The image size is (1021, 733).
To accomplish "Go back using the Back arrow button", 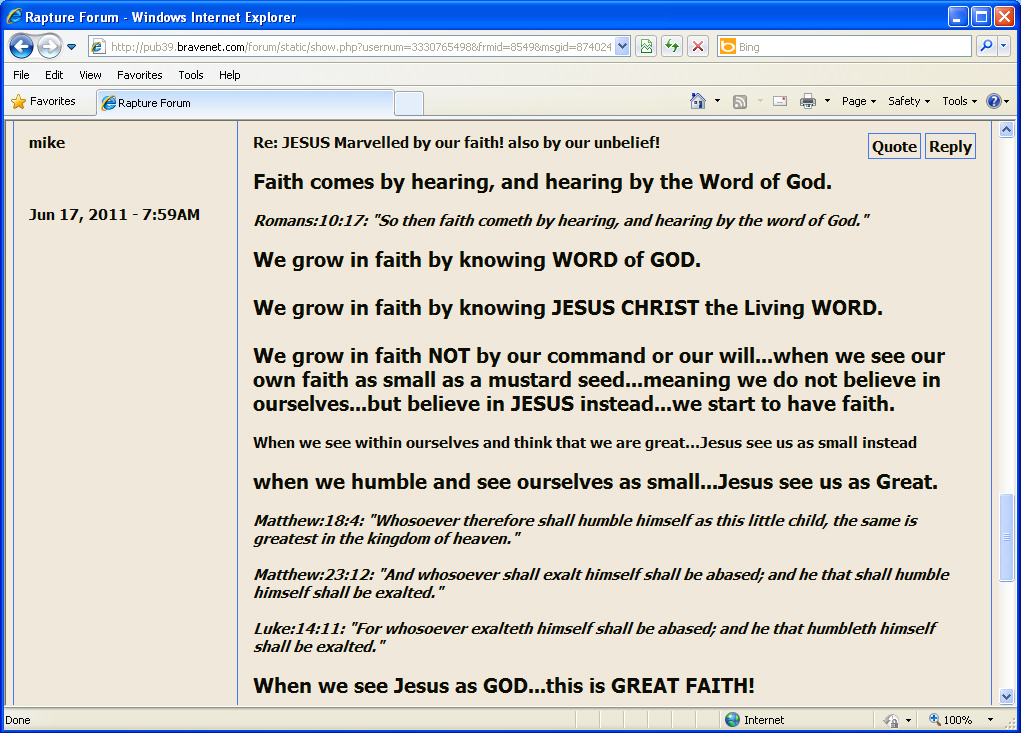I will click(21, 46).
